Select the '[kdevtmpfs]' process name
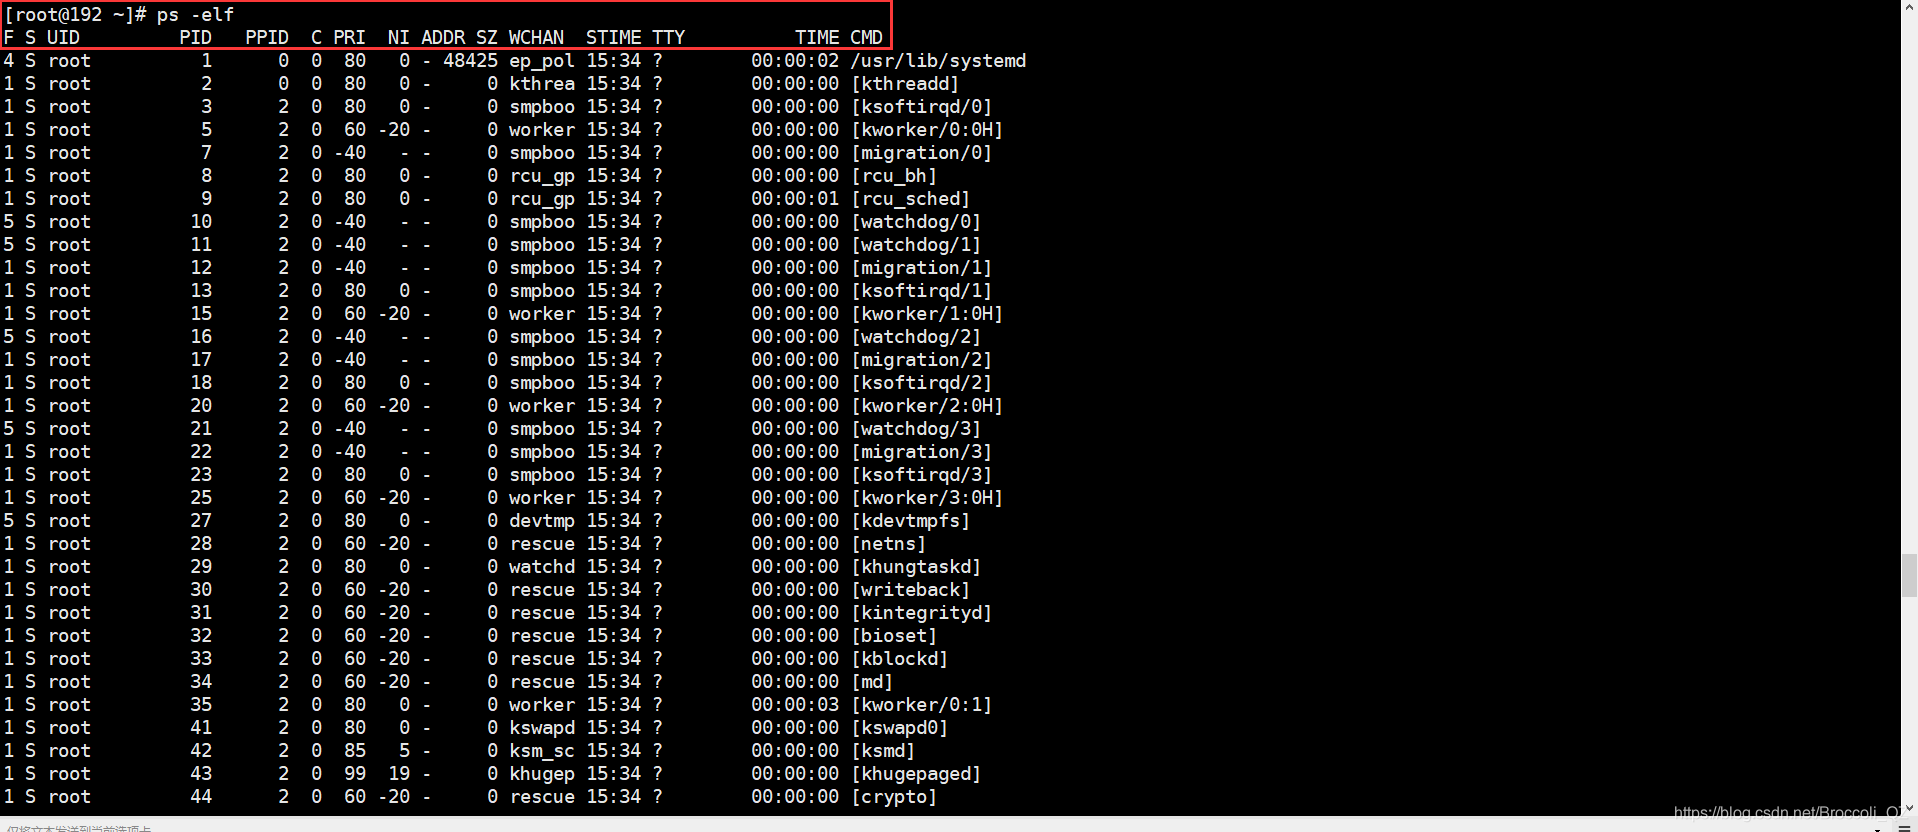Screen dimensions: 1918x832 pos(910,521)
